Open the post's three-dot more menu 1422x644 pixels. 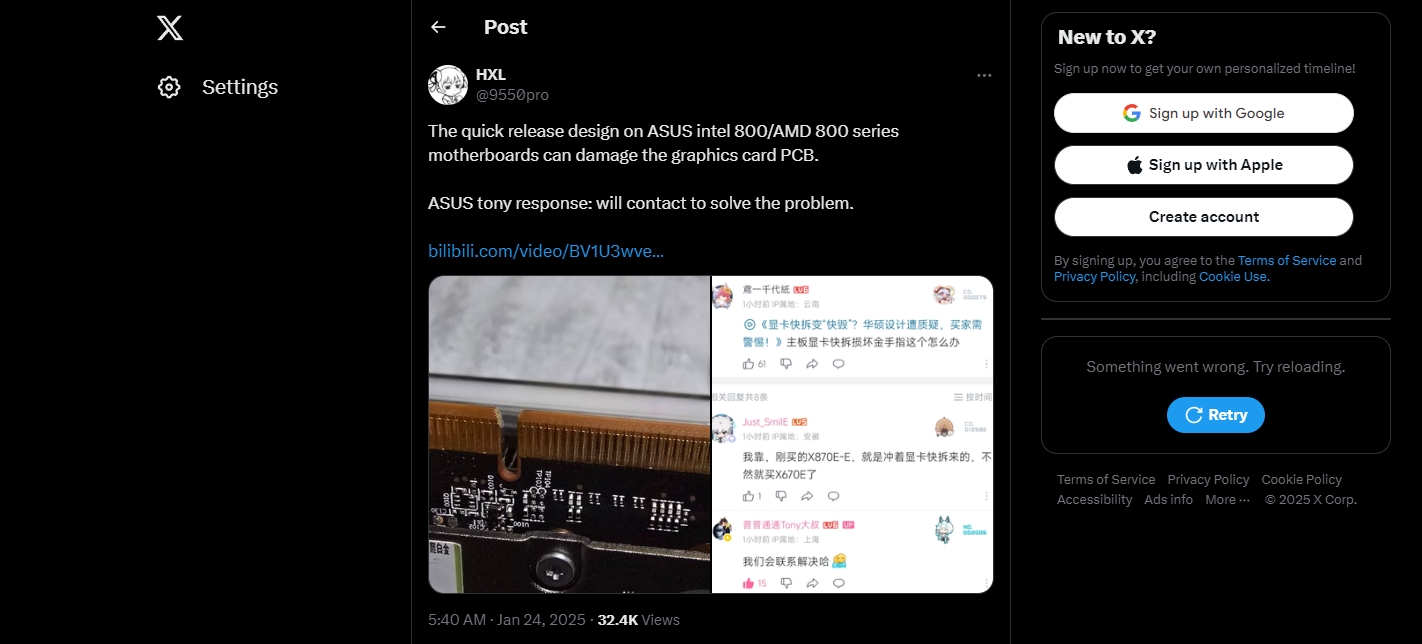click(x=984, y=75)
